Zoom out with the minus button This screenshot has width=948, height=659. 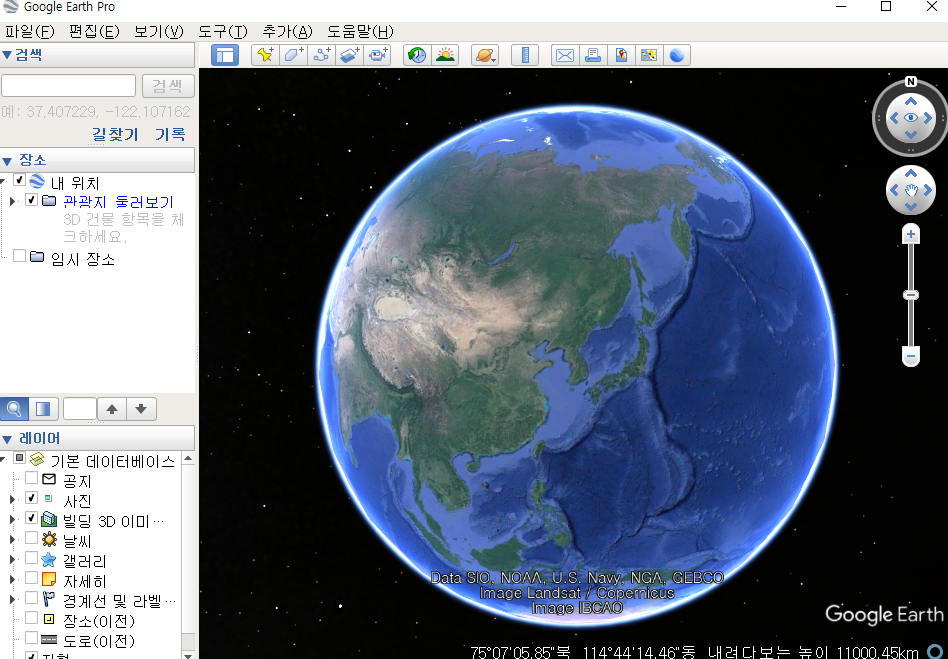(x=911, y=356)
